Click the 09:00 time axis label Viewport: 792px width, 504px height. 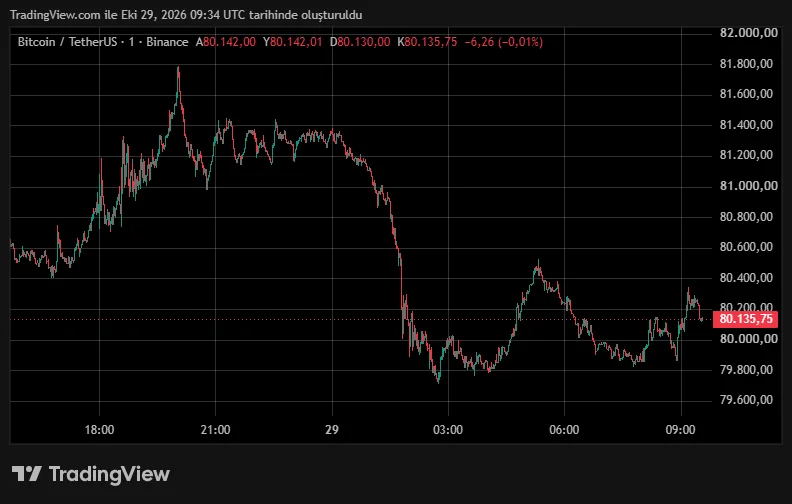click(x=680, y=430)
